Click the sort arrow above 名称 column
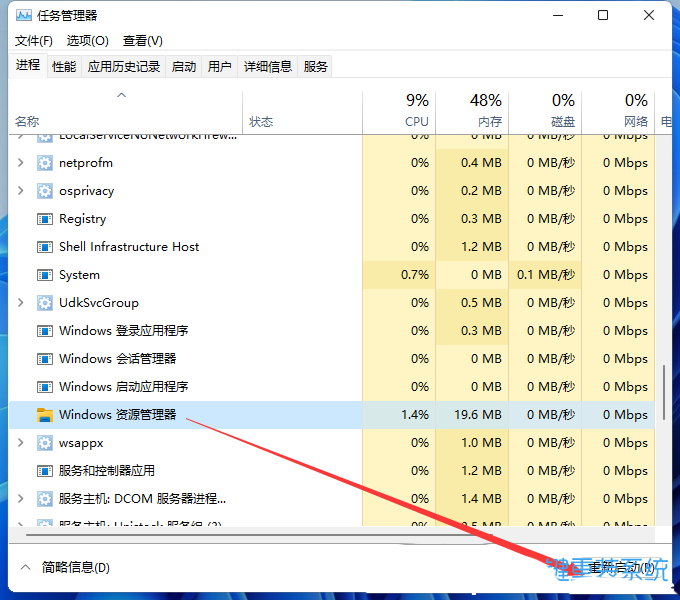 click(x=121, y=95)
